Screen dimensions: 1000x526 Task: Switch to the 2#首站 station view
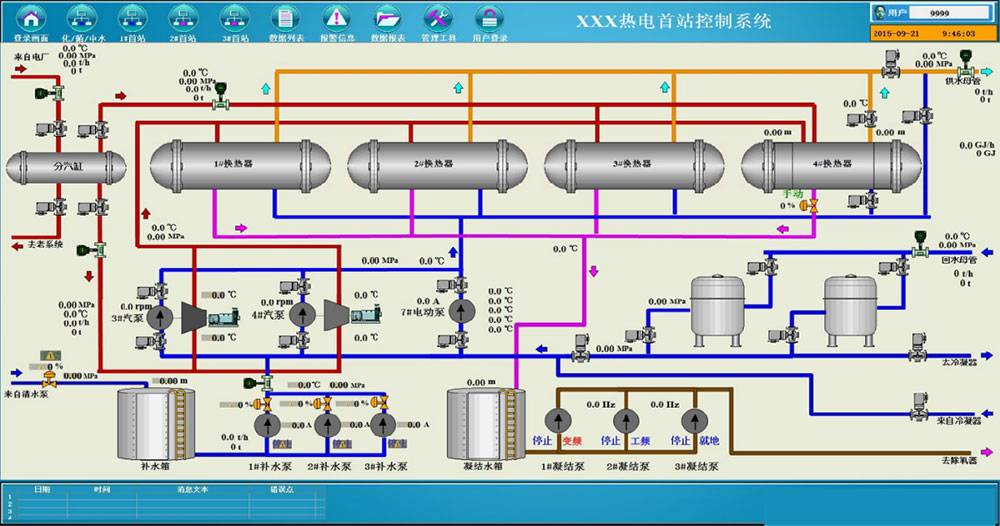[183, 18]
